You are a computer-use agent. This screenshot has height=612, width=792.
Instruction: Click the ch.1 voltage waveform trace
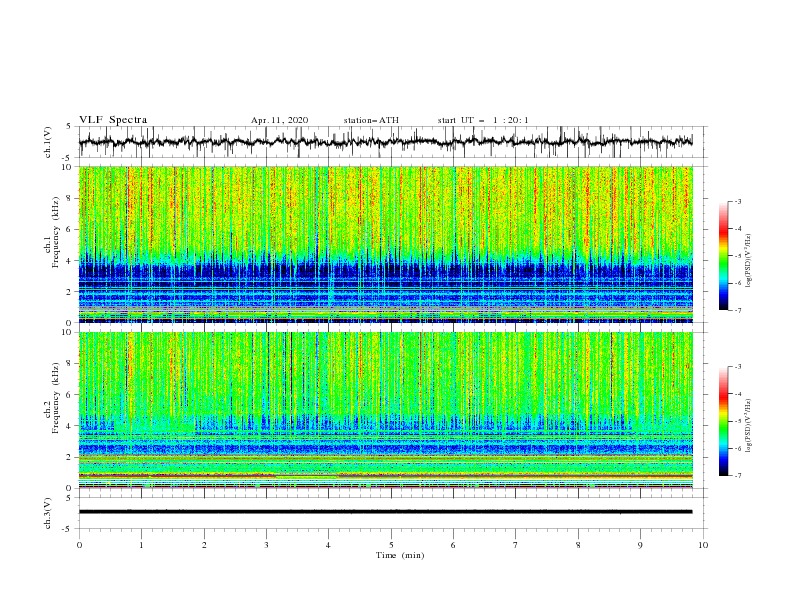pyautogui.click(x=385, y=142)
